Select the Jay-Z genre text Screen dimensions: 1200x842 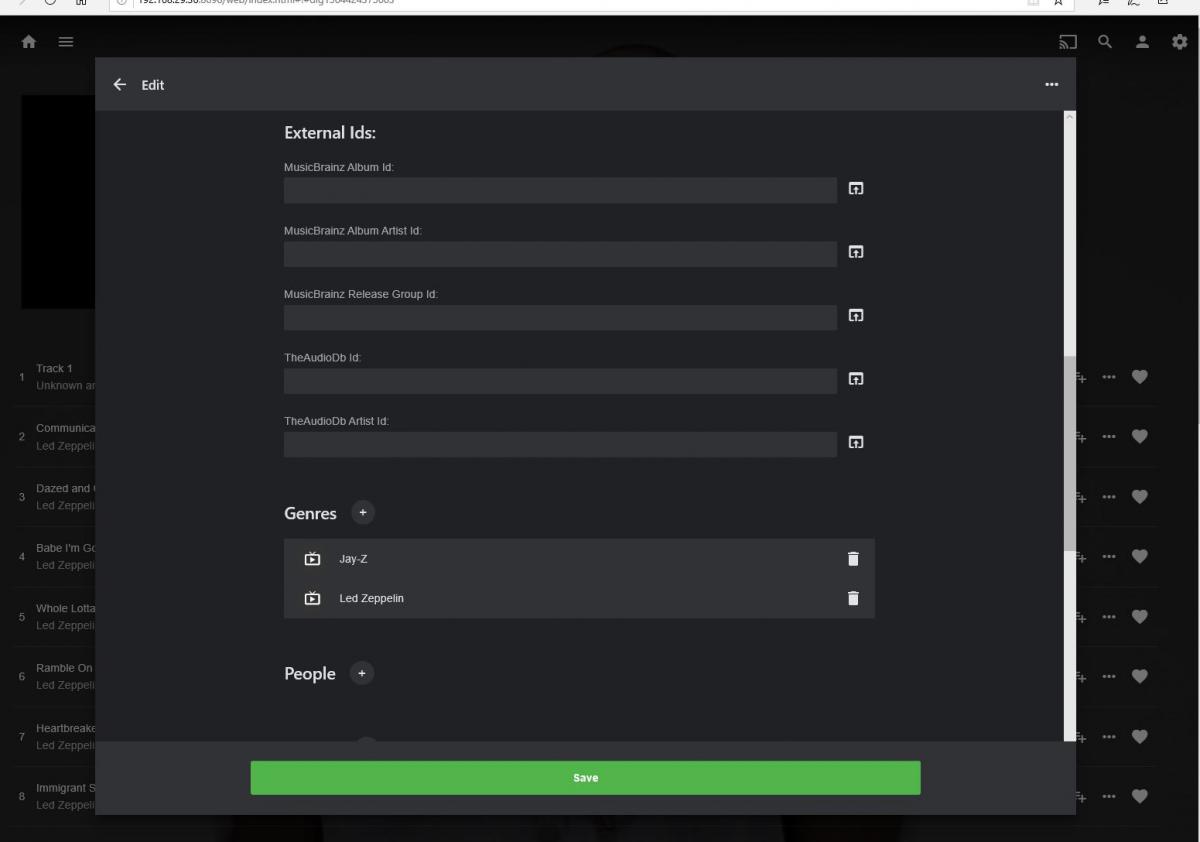(353, 559)
